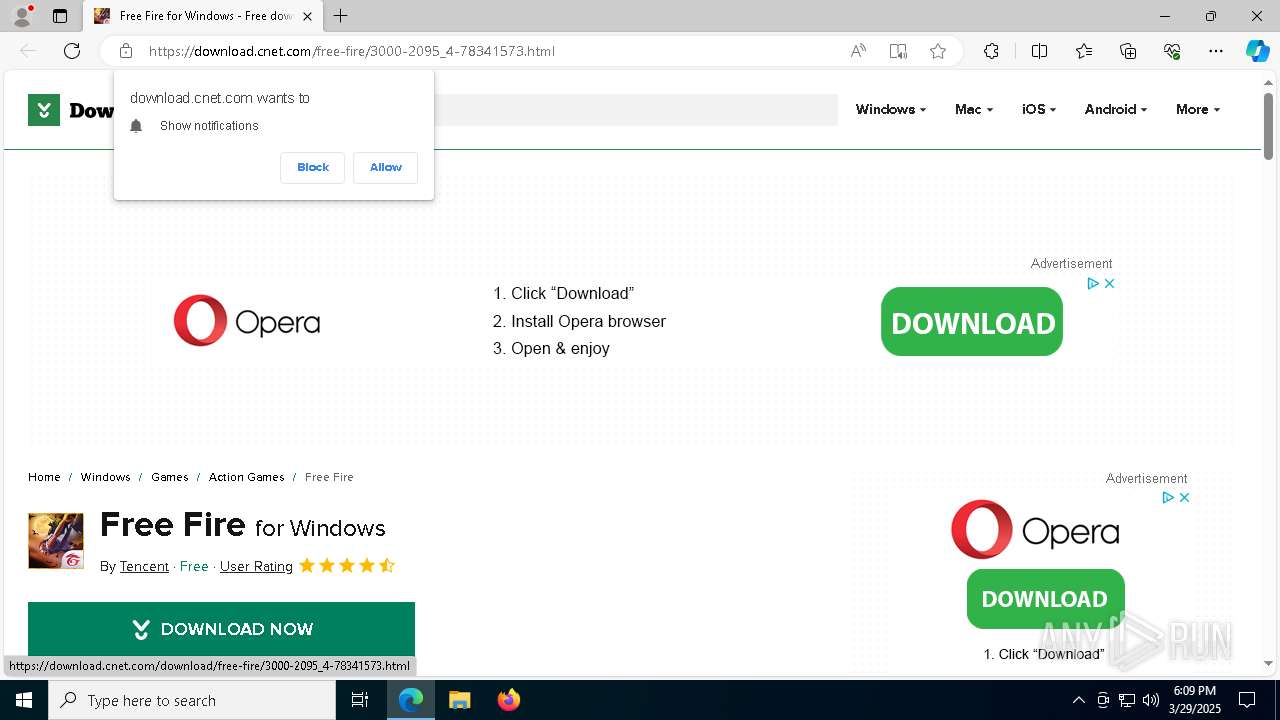Expand the Mac navigation dropdown
The height and width of the screenshot is (720, 1280).
click(x=973, y=109)
